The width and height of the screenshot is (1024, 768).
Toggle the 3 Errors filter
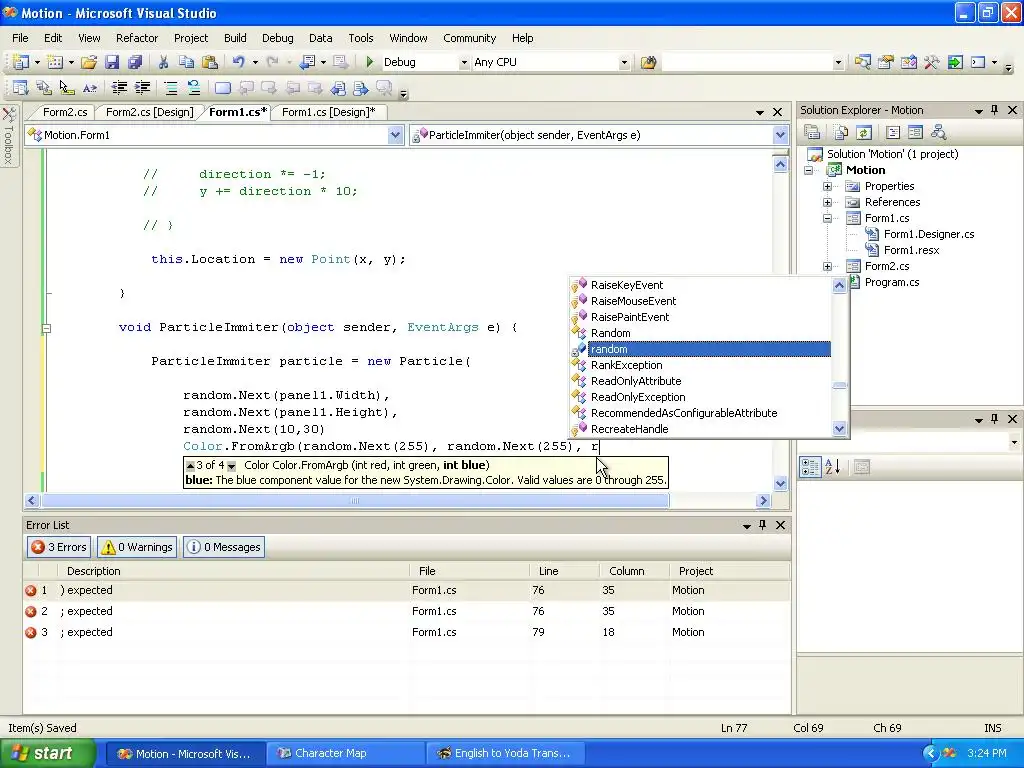[58, 547]
